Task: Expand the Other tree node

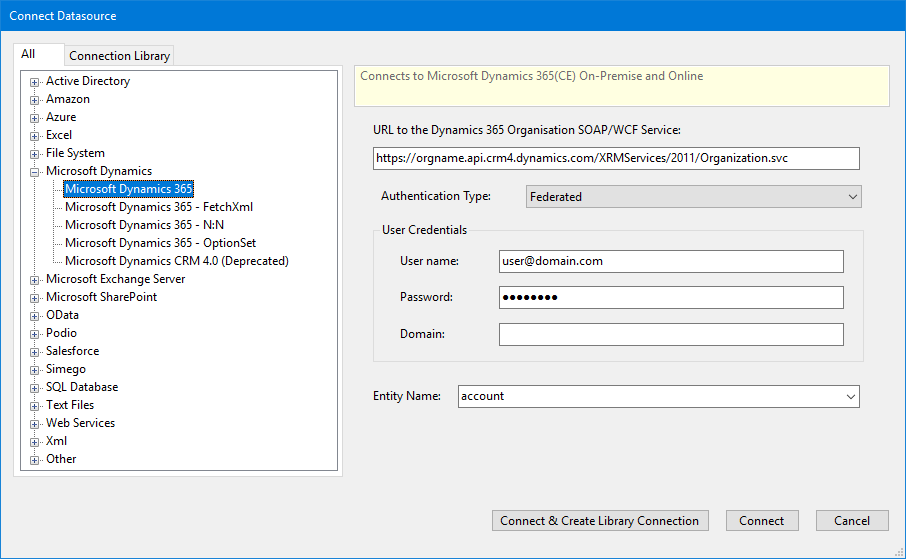Action: click(x=35, y=460)
